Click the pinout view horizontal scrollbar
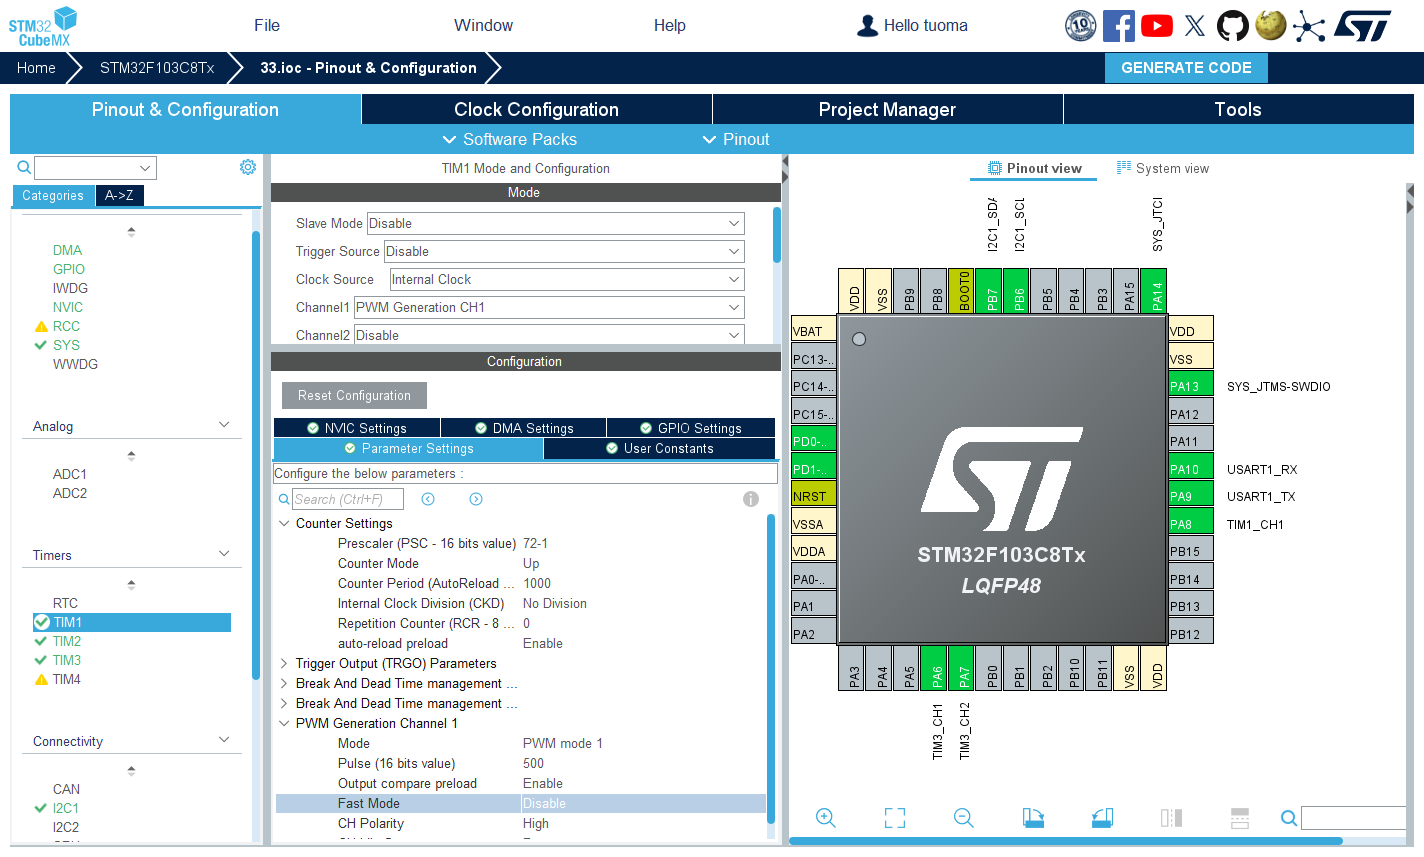The image size is (1424, 857). (x=1066, y=841)
